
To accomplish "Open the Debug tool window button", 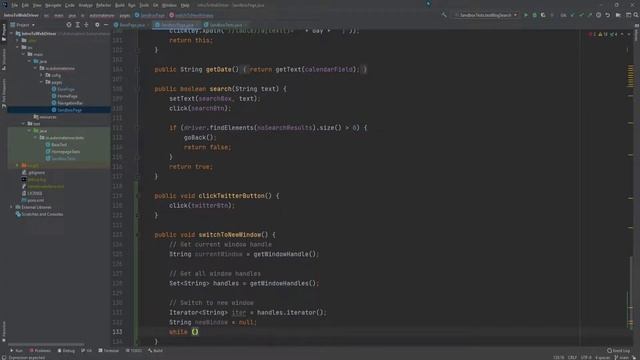I will click(x=66, y=351).
